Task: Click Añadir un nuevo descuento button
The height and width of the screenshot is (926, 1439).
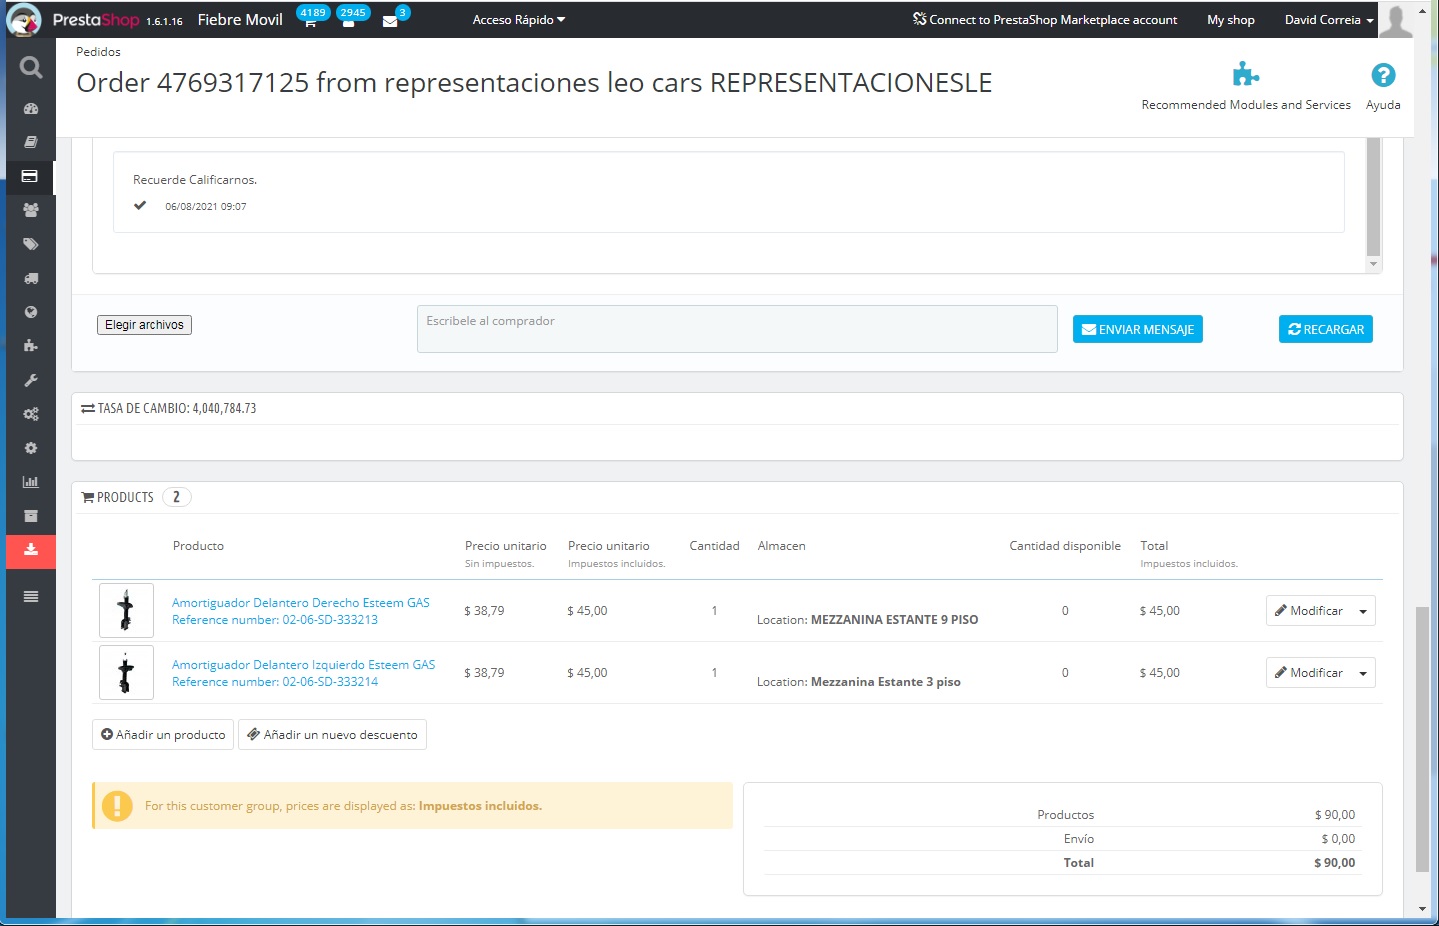Action: point(332,735)
